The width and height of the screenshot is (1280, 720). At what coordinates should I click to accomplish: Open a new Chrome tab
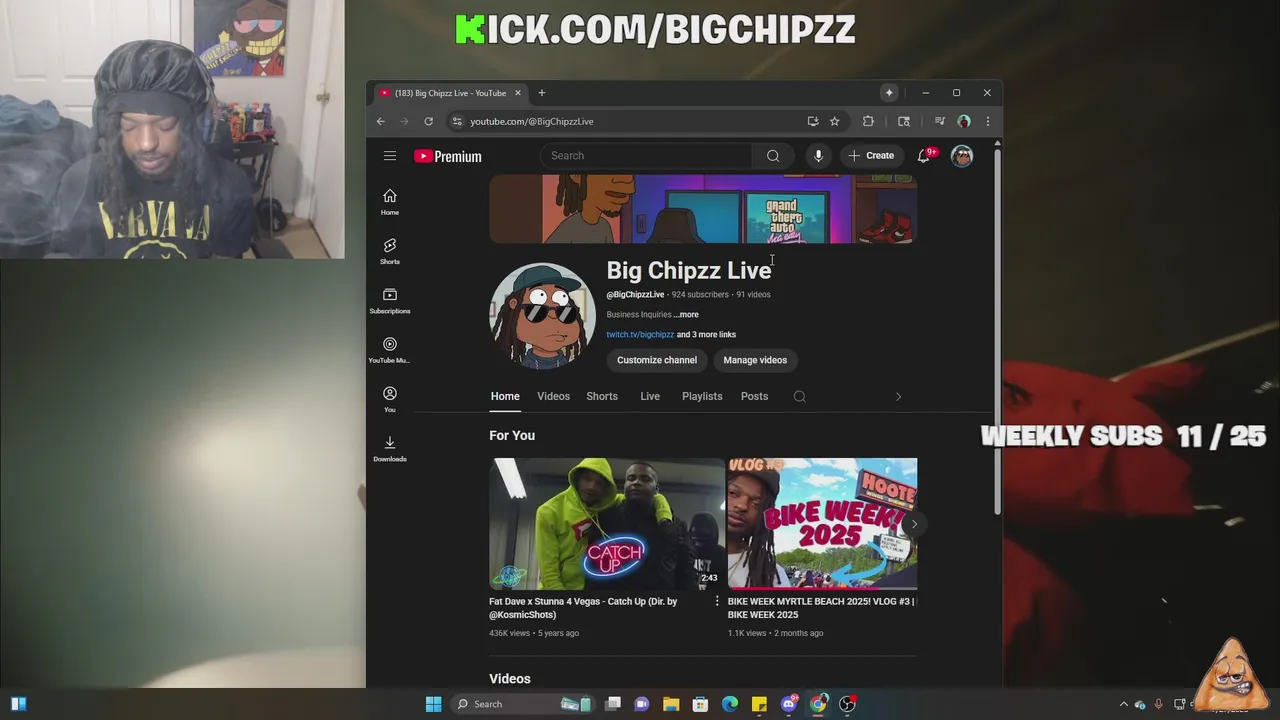click(541, 93)
